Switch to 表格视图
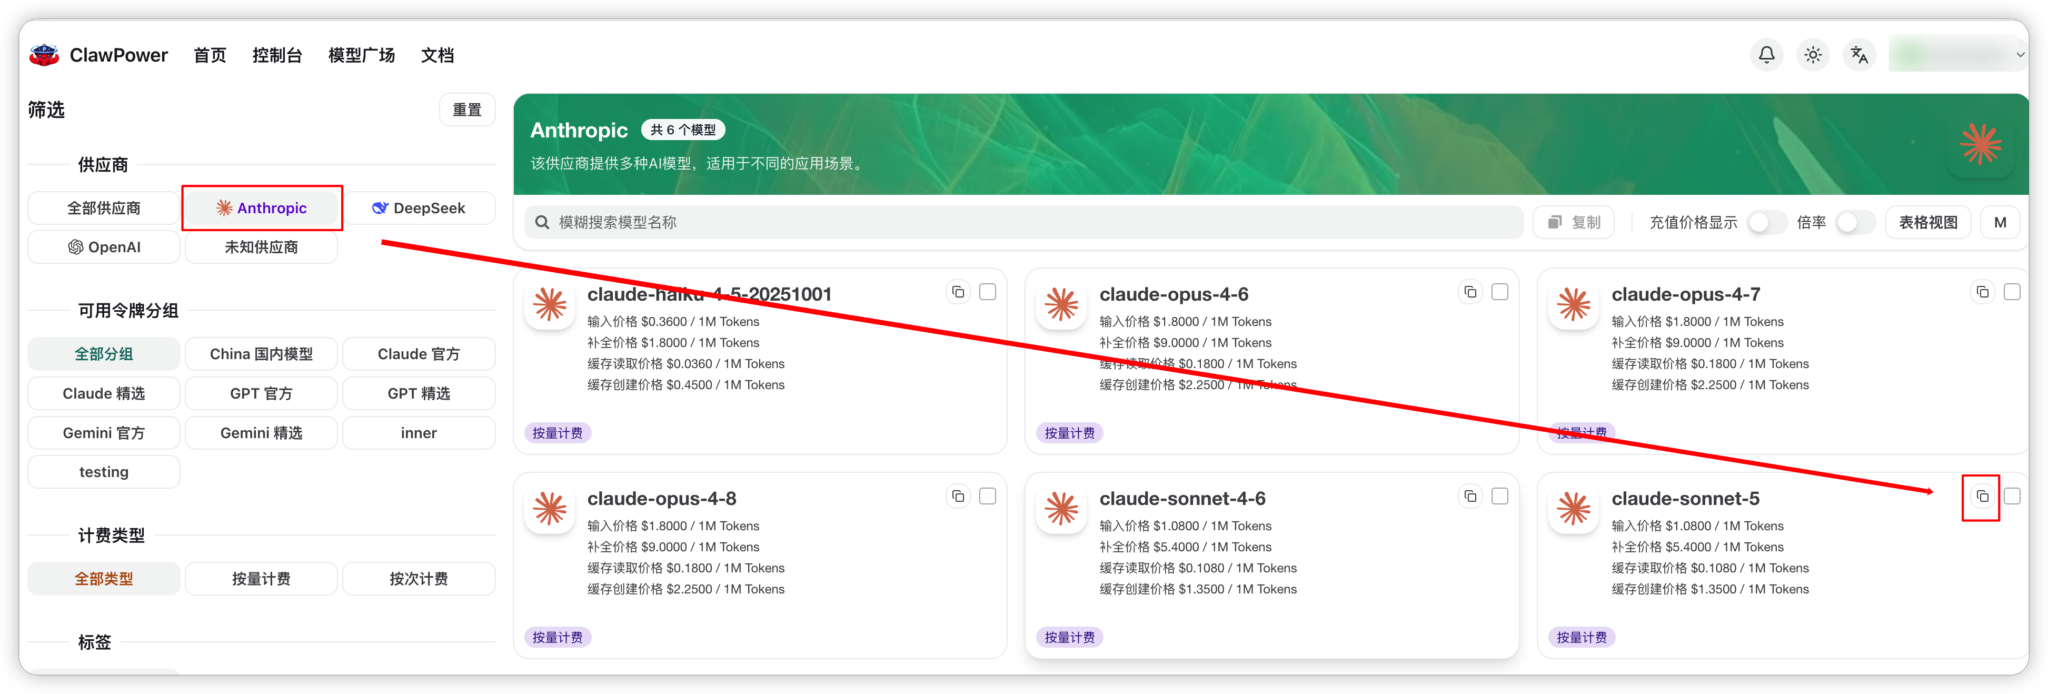2048x694 pixels. point(1928,222)
